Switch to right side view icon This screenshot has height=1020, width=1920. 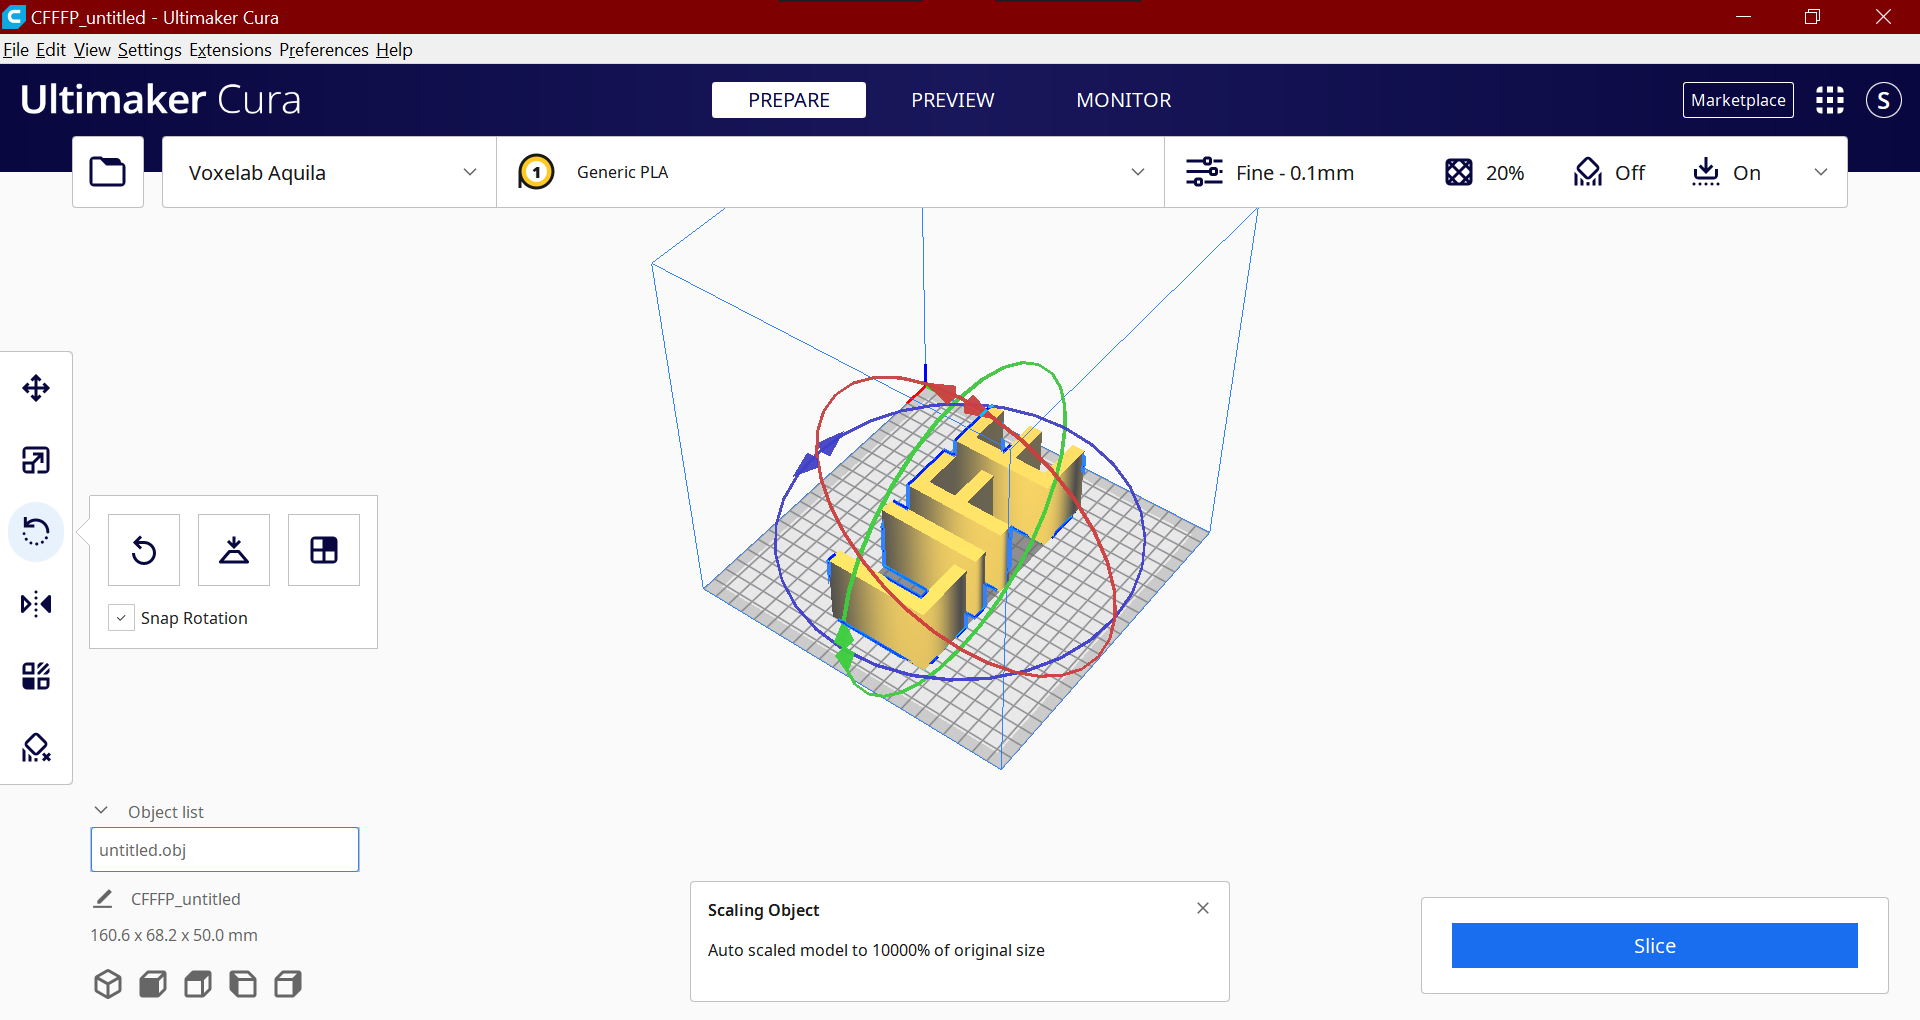pos(288,984)
